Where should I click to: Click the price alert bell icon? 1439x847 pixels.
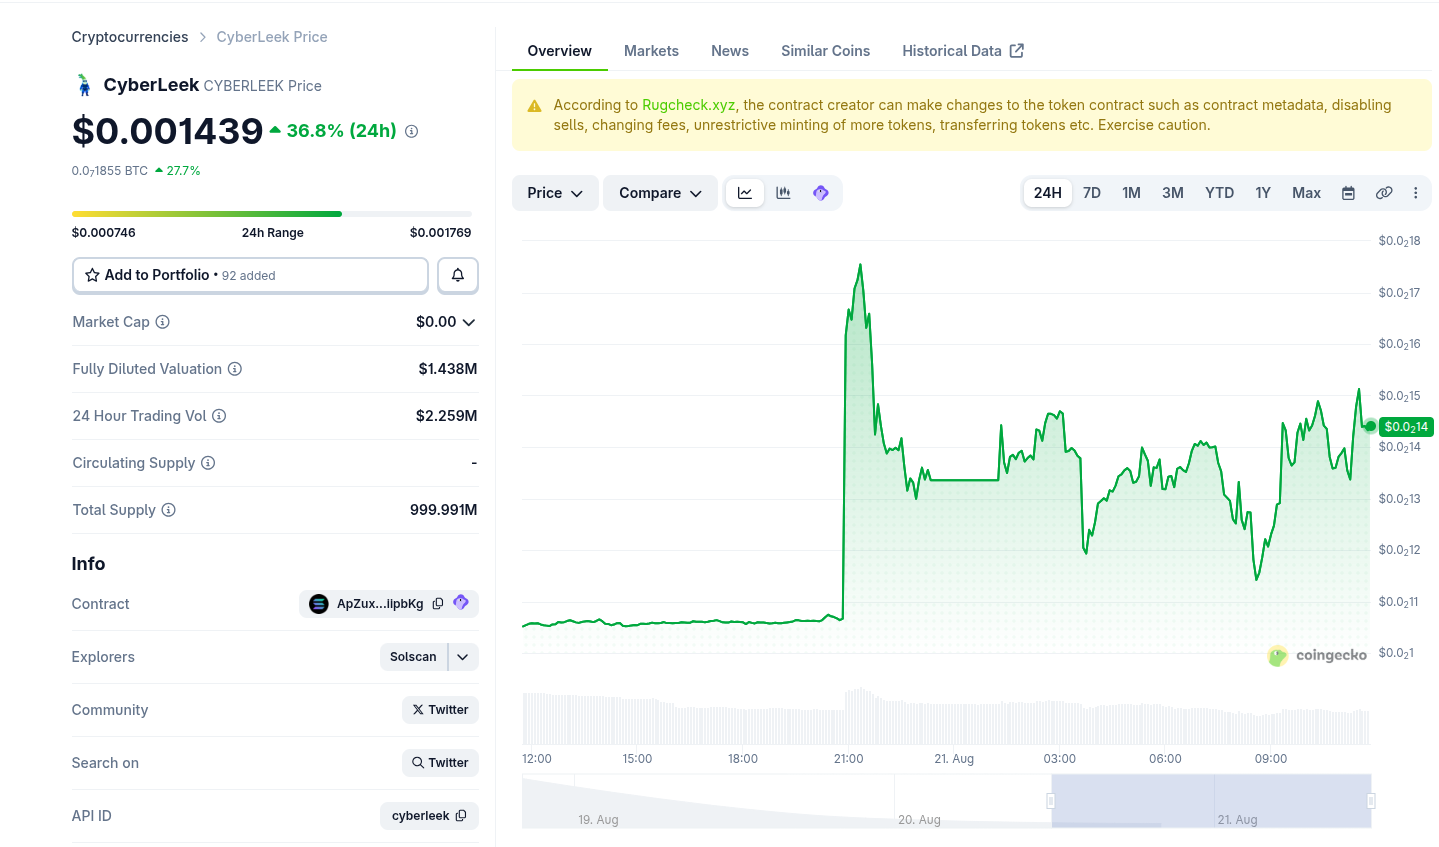point(458,275)
